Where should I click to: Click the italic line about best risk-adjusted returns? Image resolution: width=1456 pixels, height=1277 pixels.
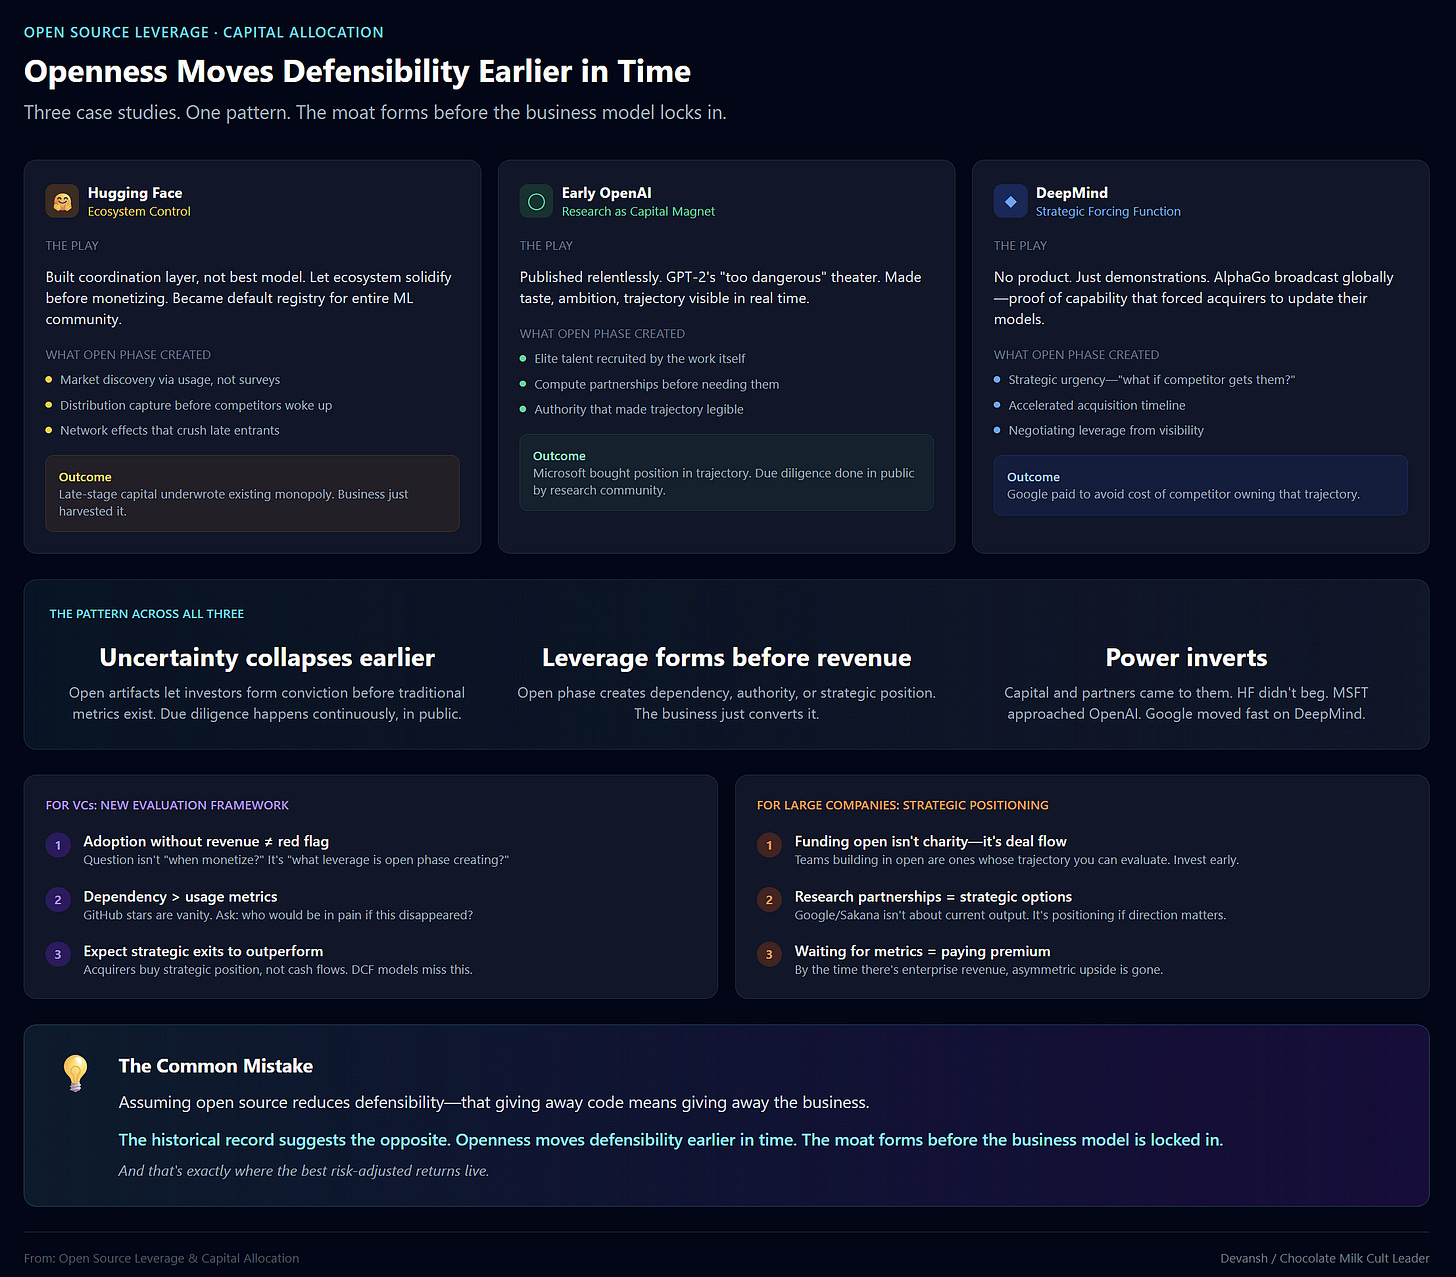click(x=304, y=1171)
